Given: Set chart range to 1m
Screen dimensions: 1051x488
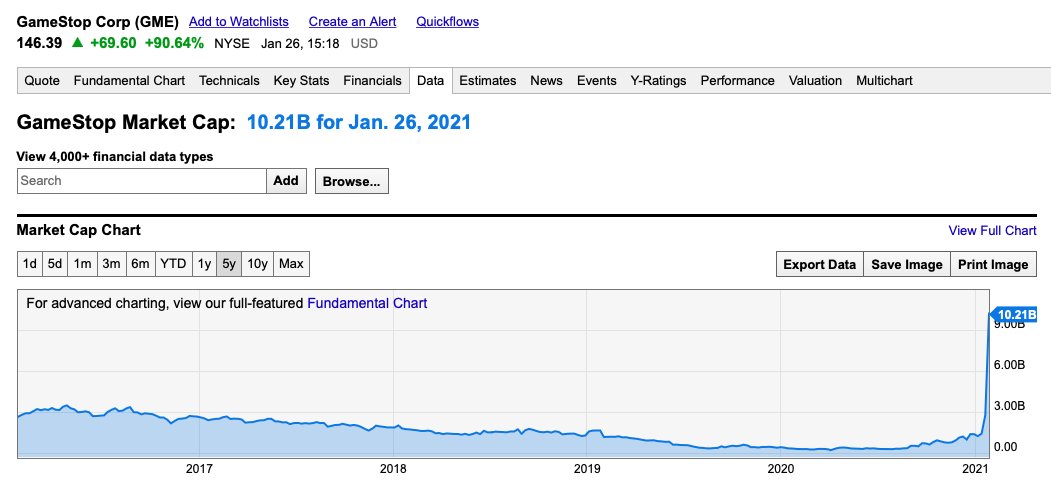Looking at the screenshot, I should click(x=82, y=264).
